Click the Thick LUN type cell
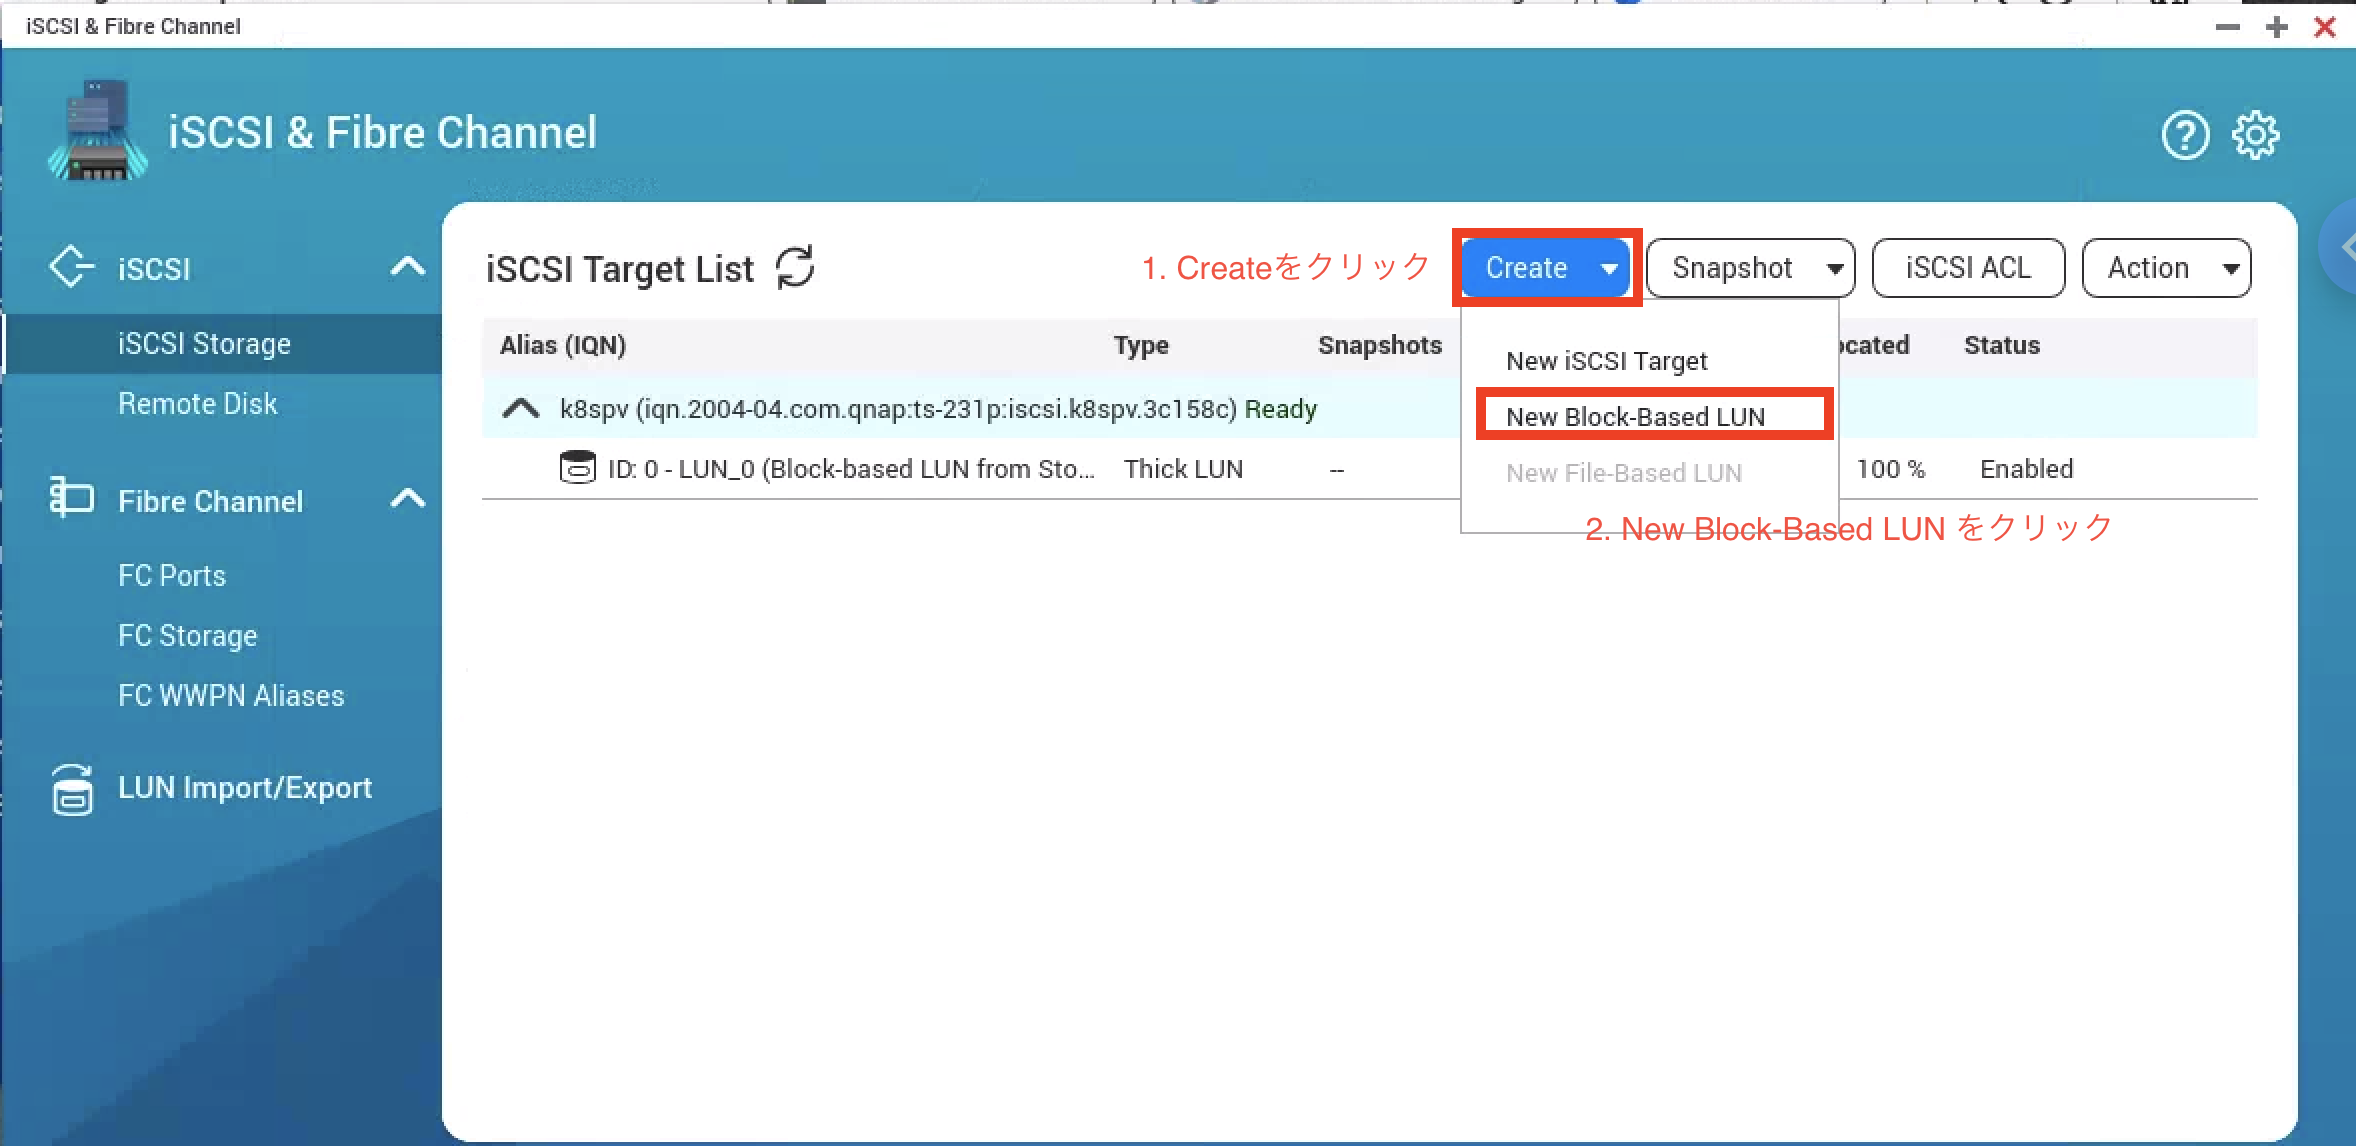 (x=1183, y=469)
